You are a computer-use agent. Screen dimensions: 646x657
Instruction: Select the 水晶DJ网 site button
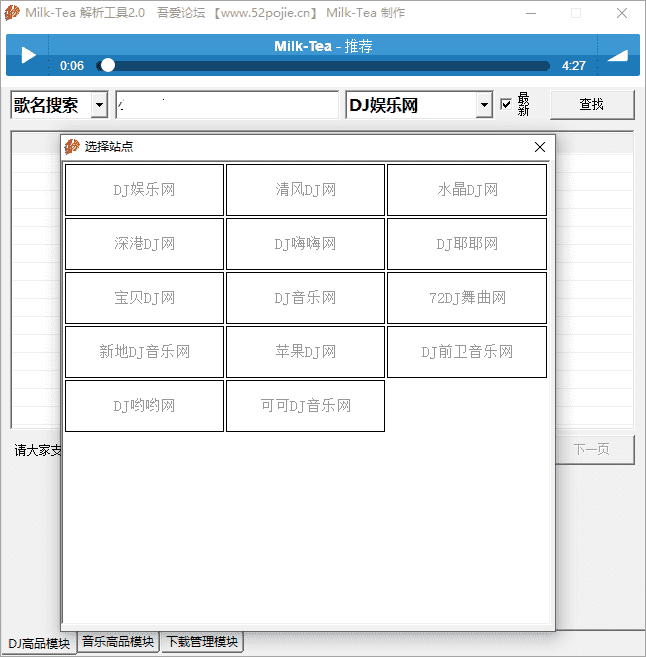(467, 190)
